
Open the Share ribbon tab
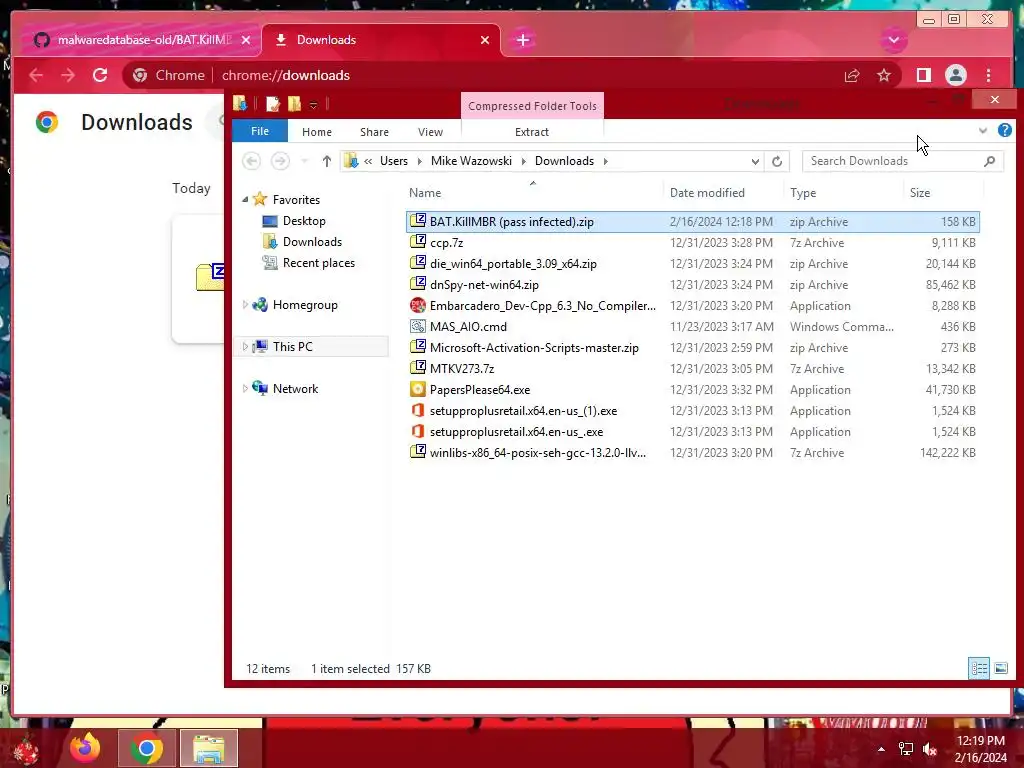tap(374, 132)
